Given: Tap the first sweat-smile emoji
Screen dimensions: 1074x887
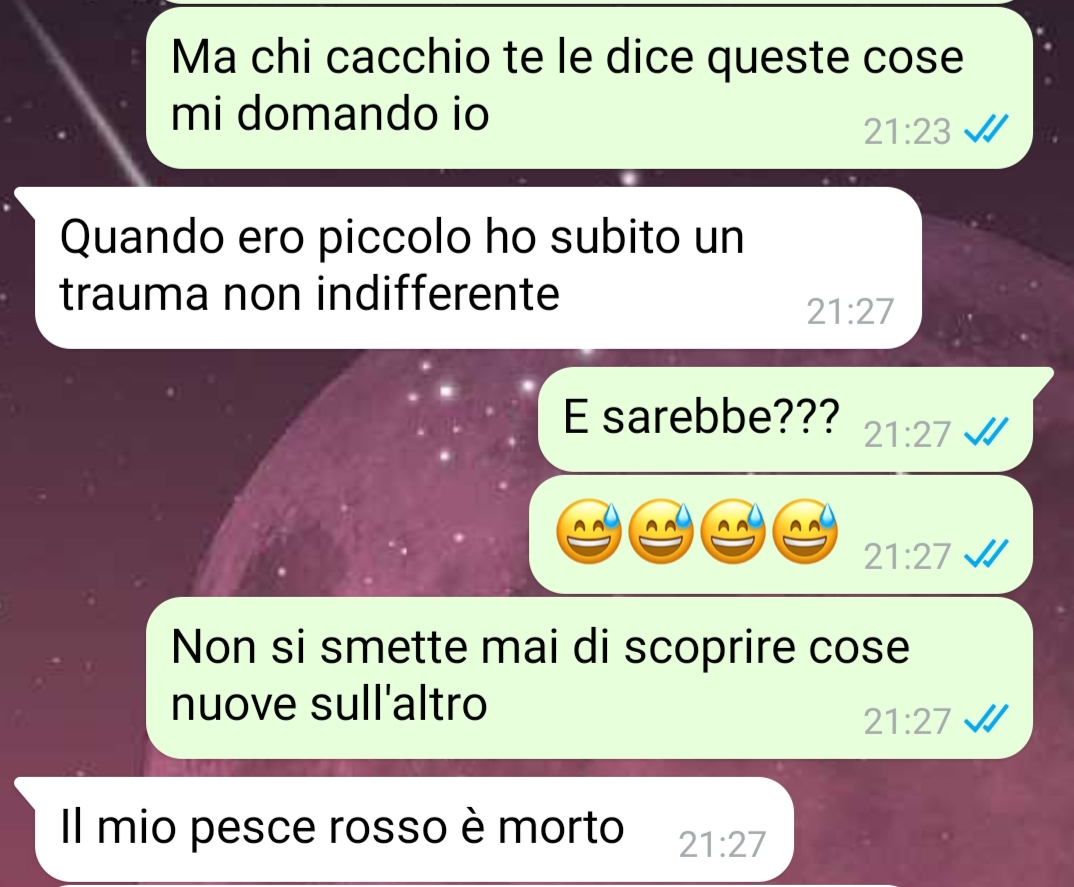Looking at the screenshot, I should [588, 534].
